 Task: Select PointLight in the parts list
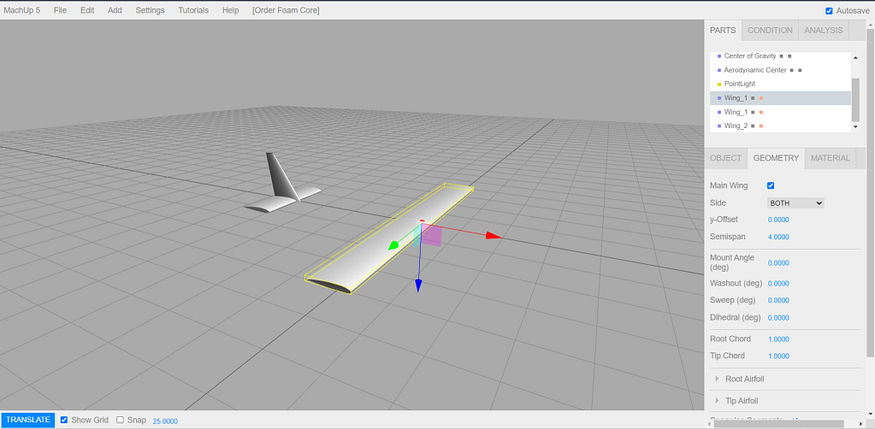(x=739, y=84)
